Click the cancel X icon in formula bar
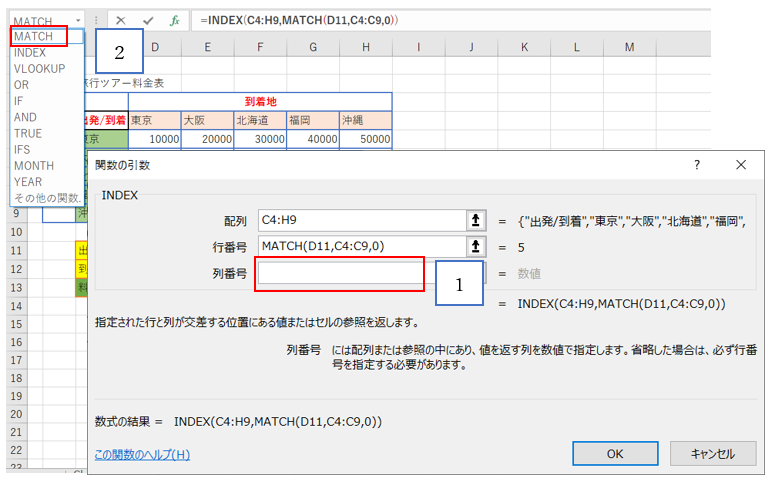This screenshot has height=484, width=776. pyautogui.click(x=121, y=20)
